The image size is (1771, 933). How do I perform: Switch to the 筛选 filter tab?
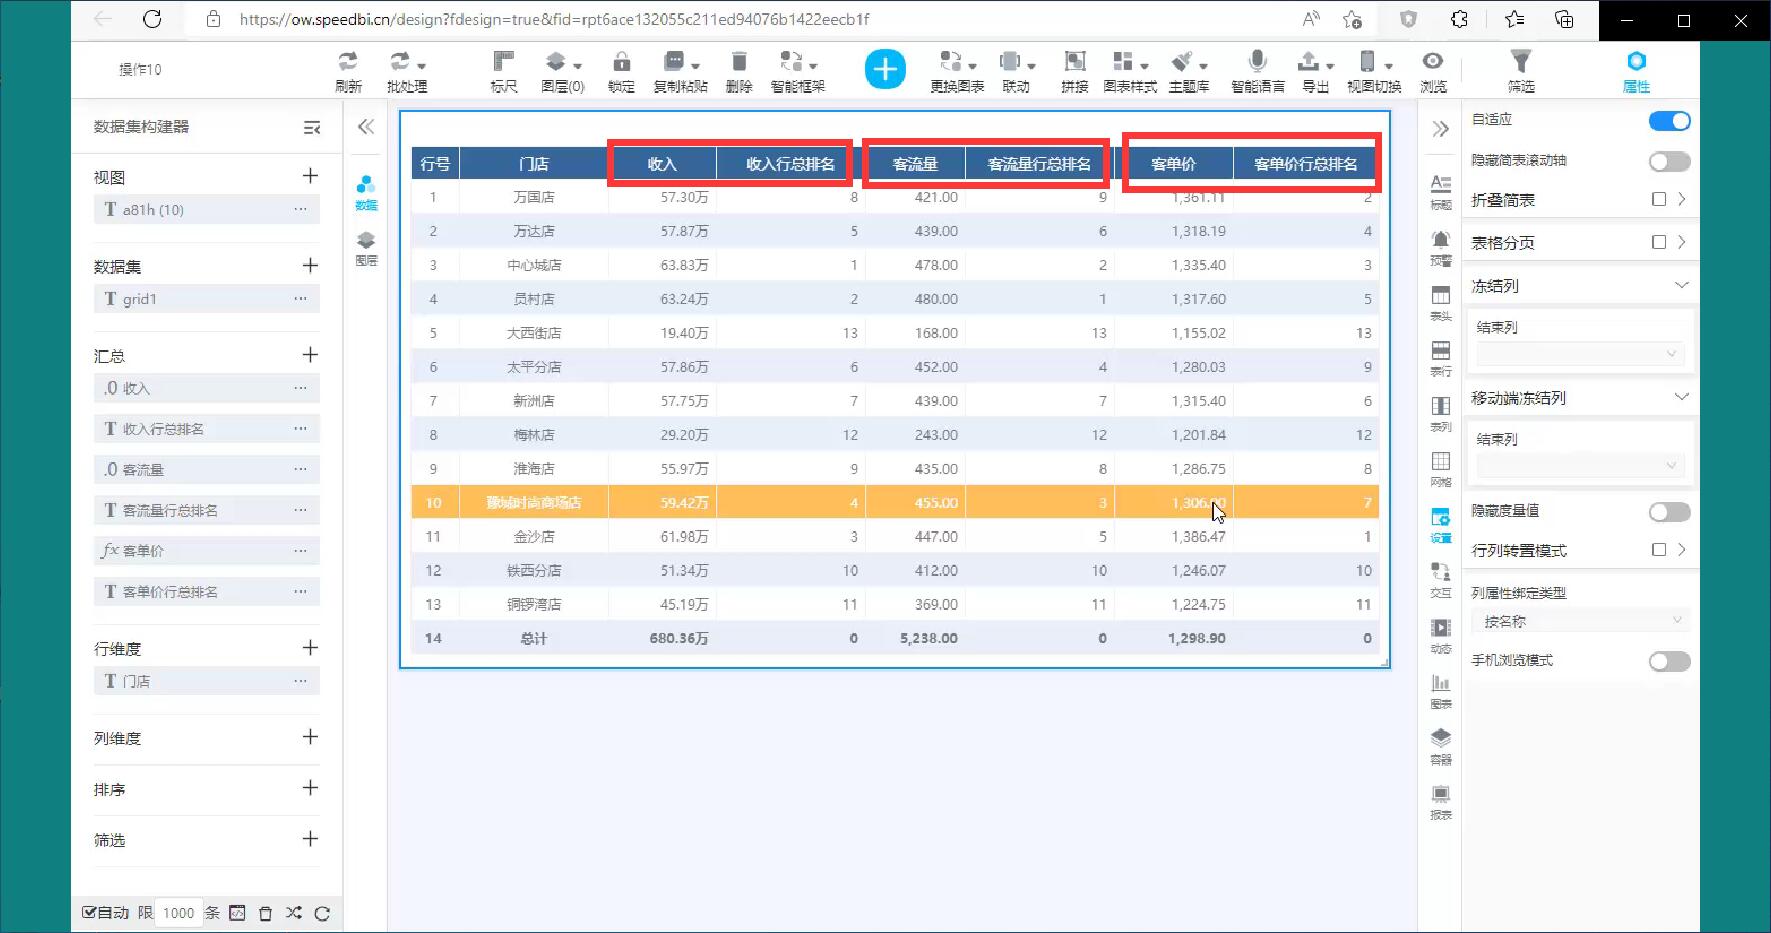(x=1520, y=70)
